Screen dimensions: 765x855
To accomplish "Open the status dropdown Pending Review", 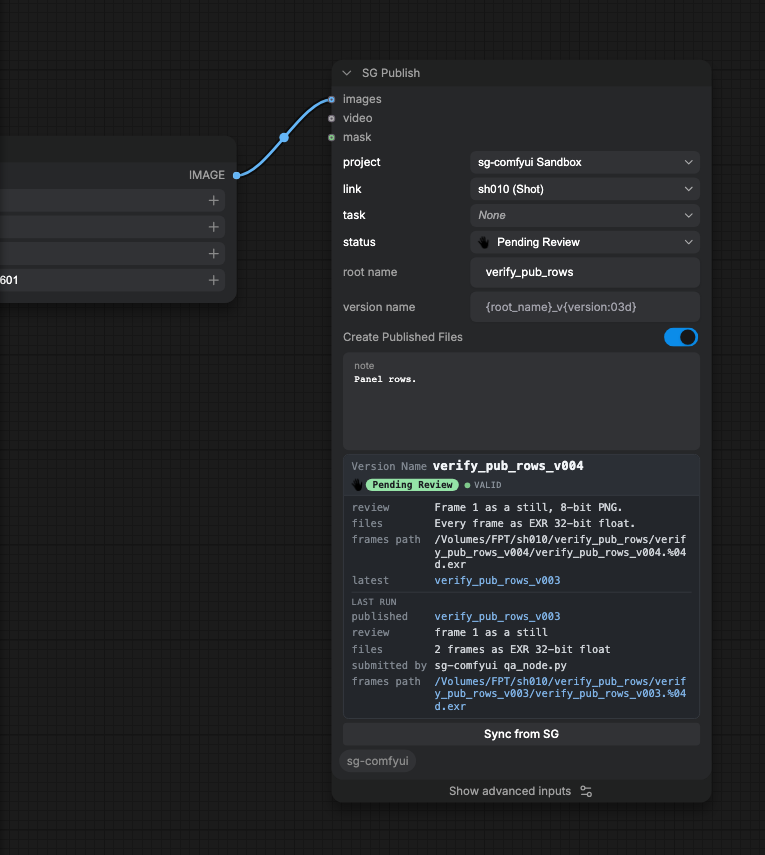I will click(x=585, y=242).
